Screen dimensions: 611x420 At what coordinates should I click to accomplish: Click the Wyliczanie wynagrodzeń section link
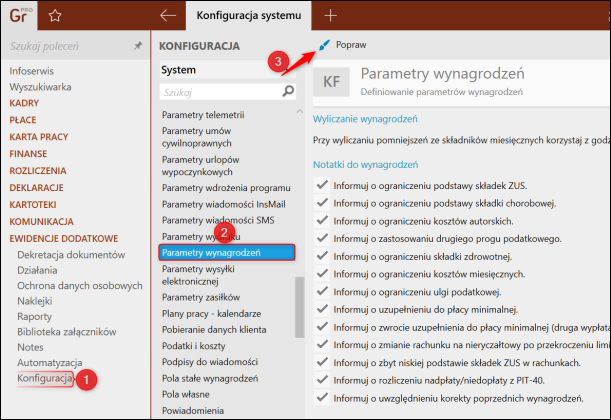pos(365,119)
